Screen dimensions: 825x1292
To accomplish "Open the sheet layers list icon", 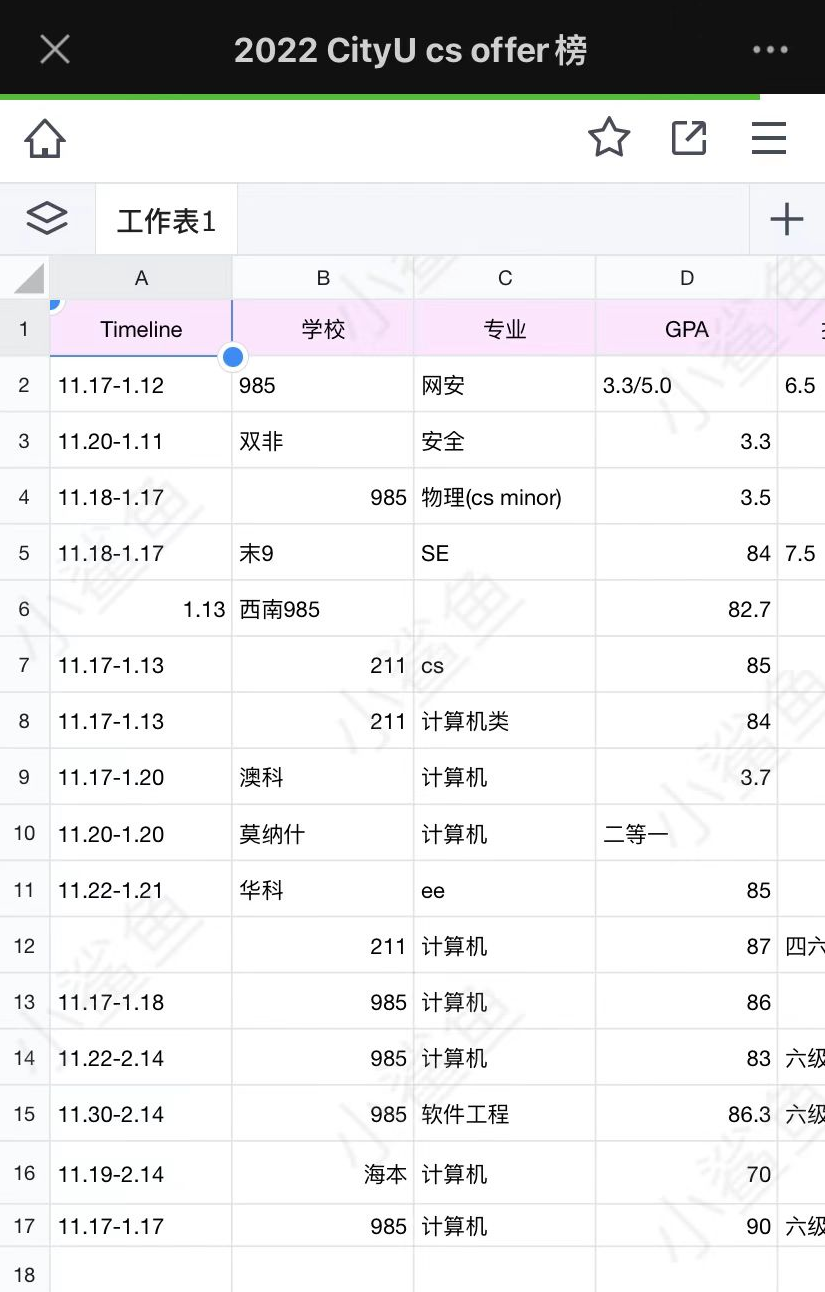I will click(47, 219).
